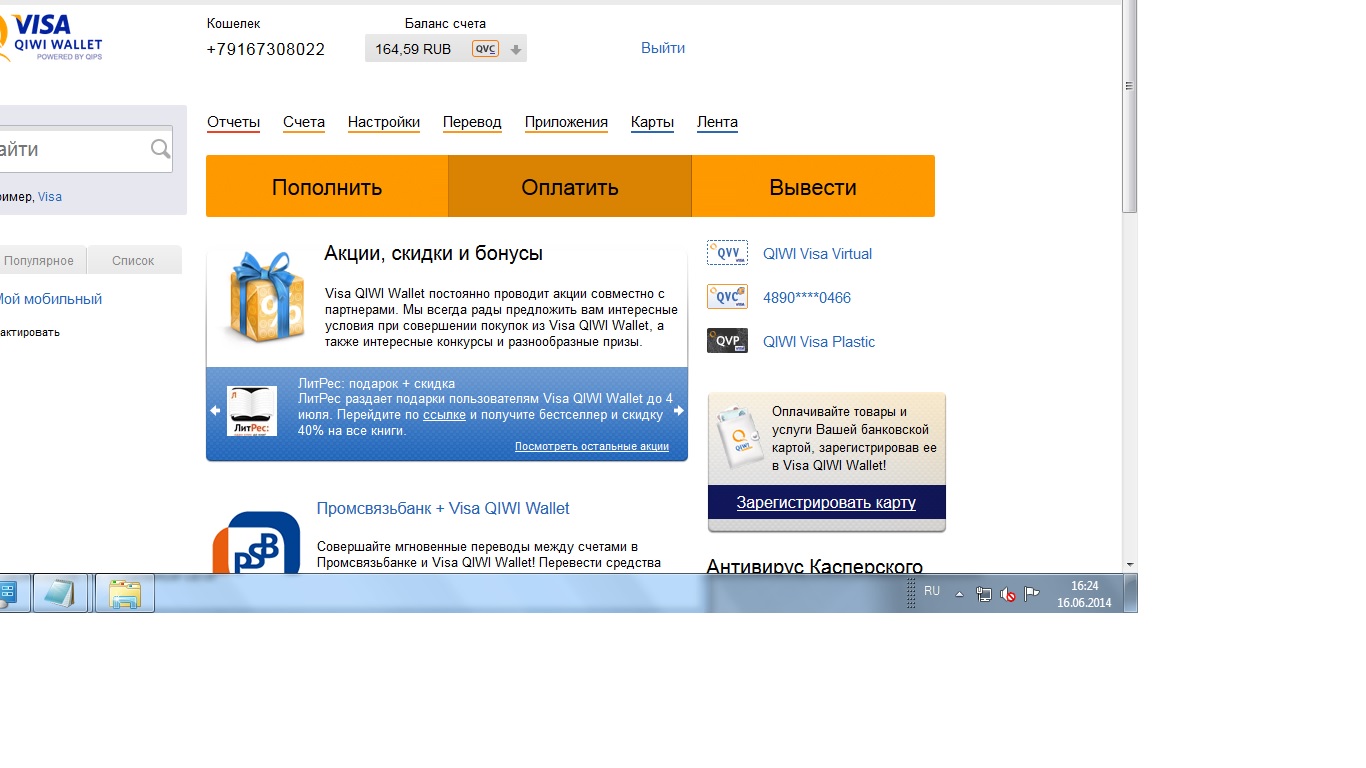Click the network tray icon
Viewport: 1366px width, 768px height.
click(984, 594)
